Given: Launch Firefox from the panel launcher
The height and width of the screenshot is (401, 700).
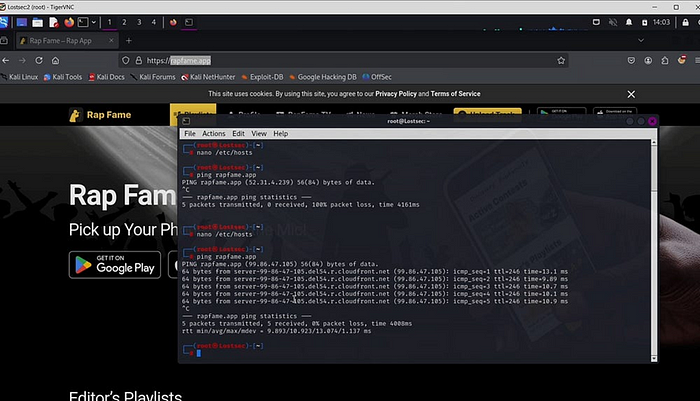Looking at the screenshot, I should pos(69,22).
